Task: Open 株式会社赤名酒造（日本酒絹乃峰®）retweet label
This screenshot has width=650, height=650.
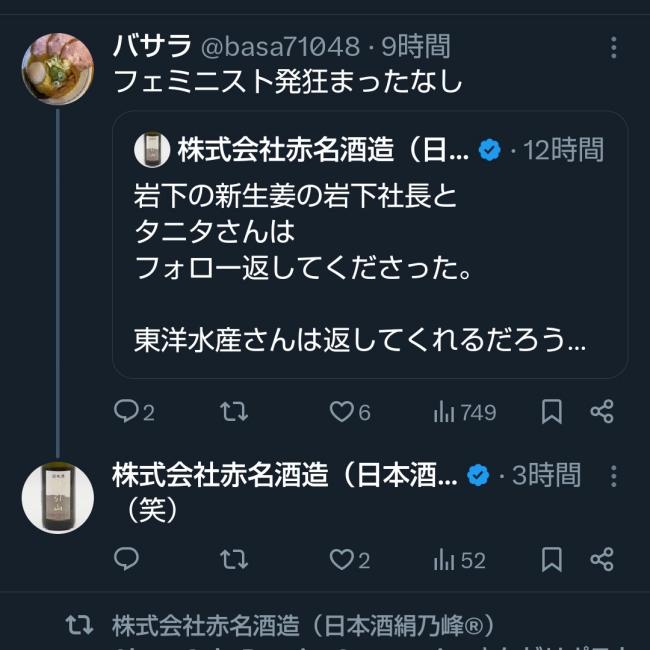Action: (303, 625)
